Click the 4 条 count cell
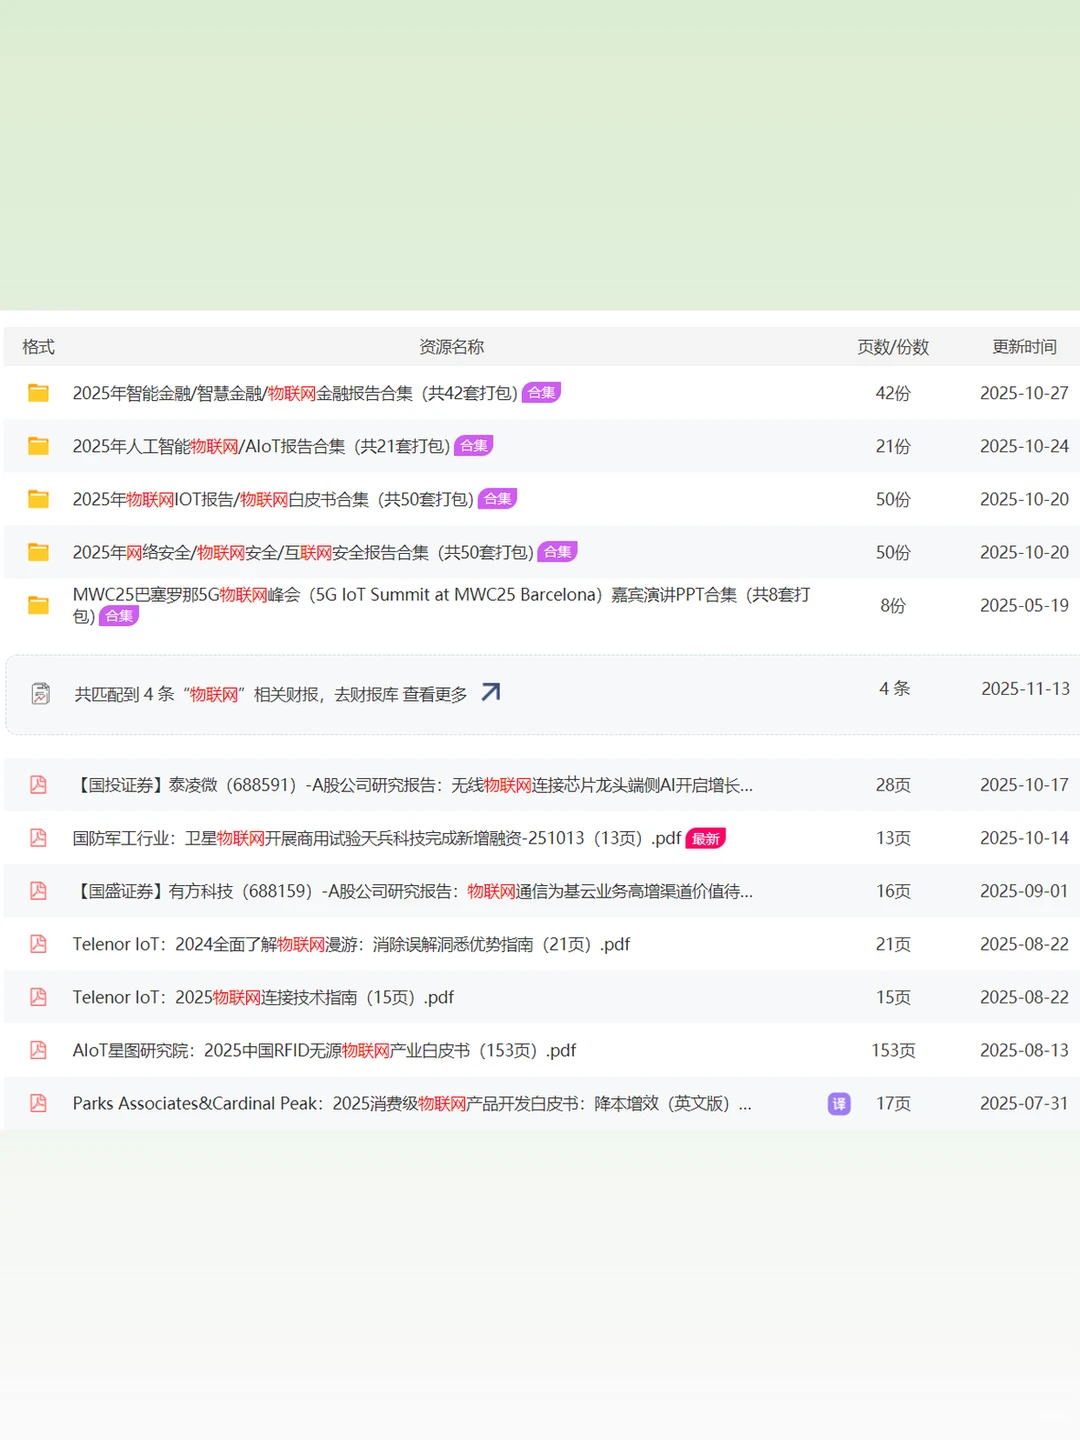This screenshot has width=1080, height=1440. pyautogui.click(x=894, y=688)
